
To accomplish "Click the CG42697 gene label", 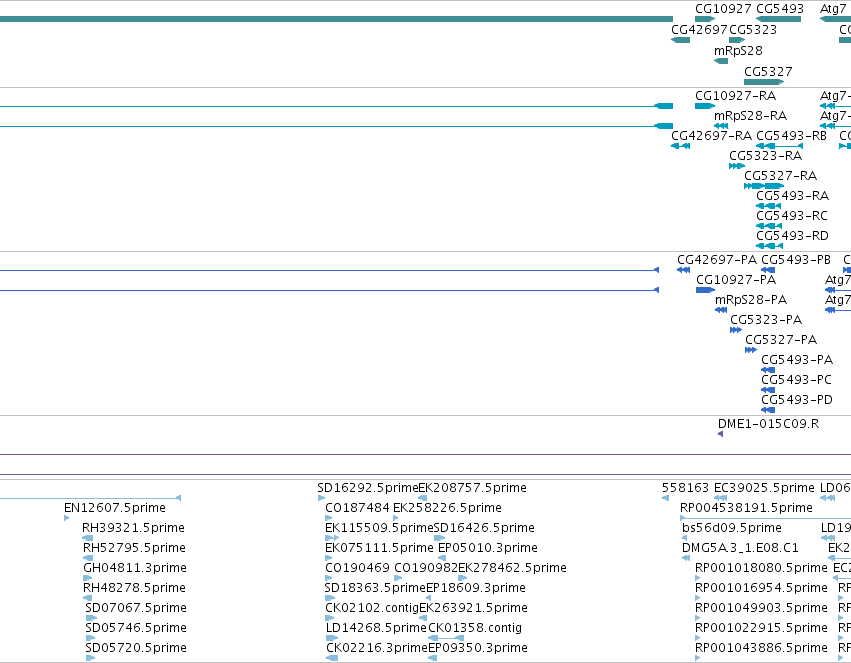I will [699, 30].
